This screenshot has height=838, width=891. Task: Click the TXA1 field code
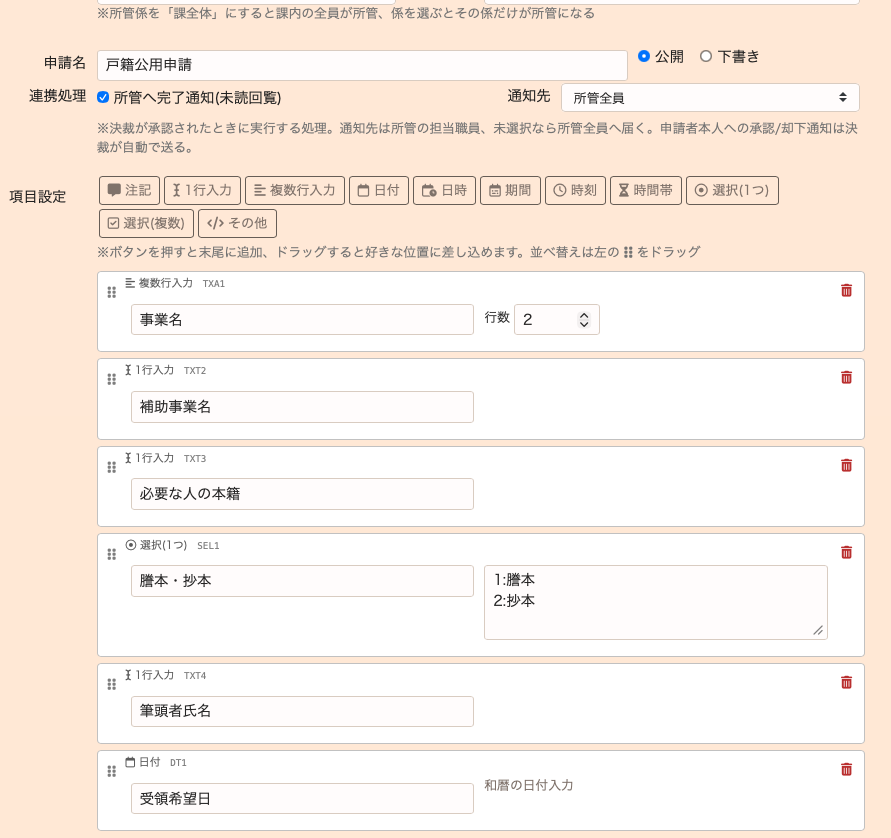pos(214,283)
